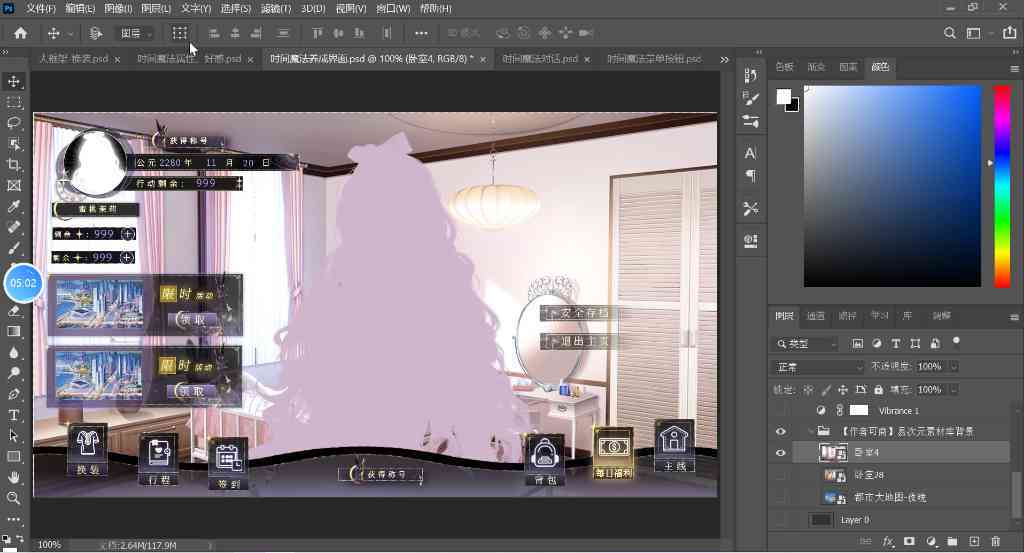
Task: Click the Home icon in options bar
Action: pos(21,33)
